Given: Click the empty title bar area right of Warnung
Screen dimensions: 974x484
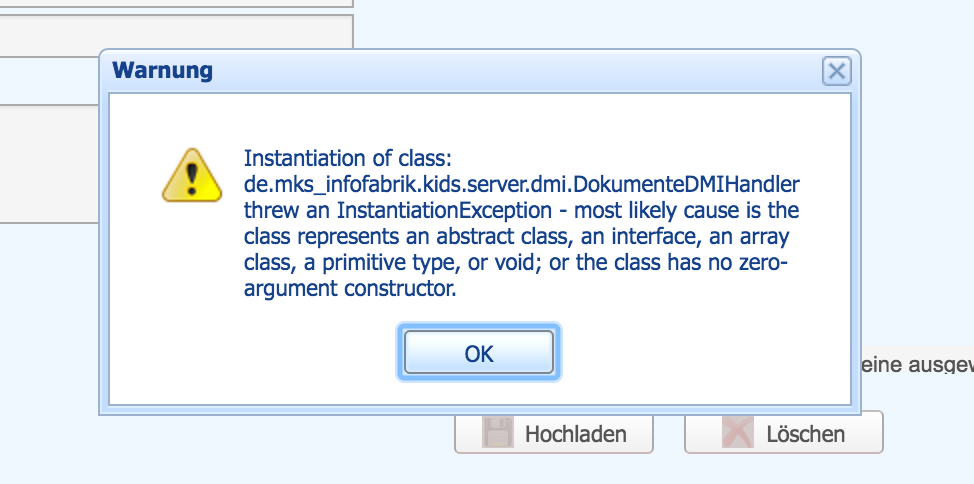Looking at the screenshot, I should [500, 71].
